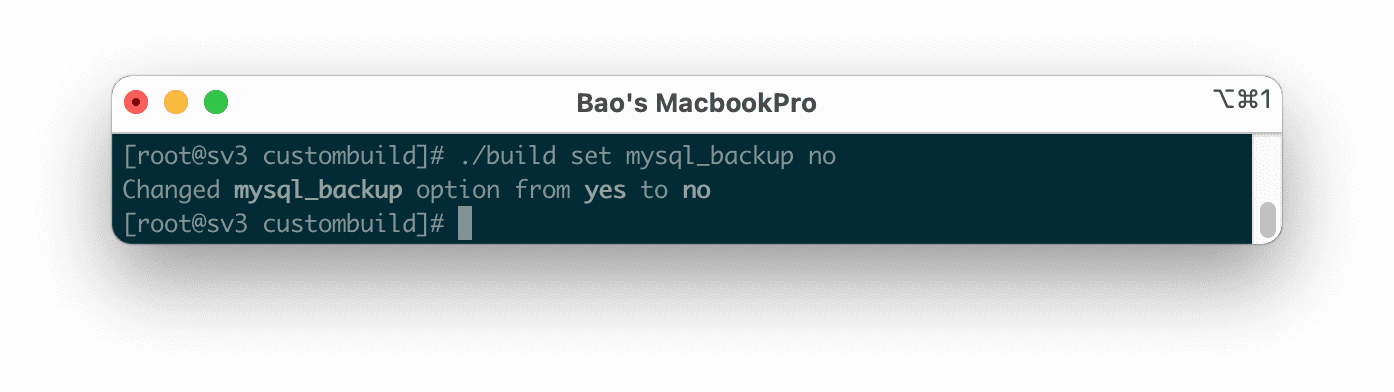Click the red close window button

coord(136,102)
